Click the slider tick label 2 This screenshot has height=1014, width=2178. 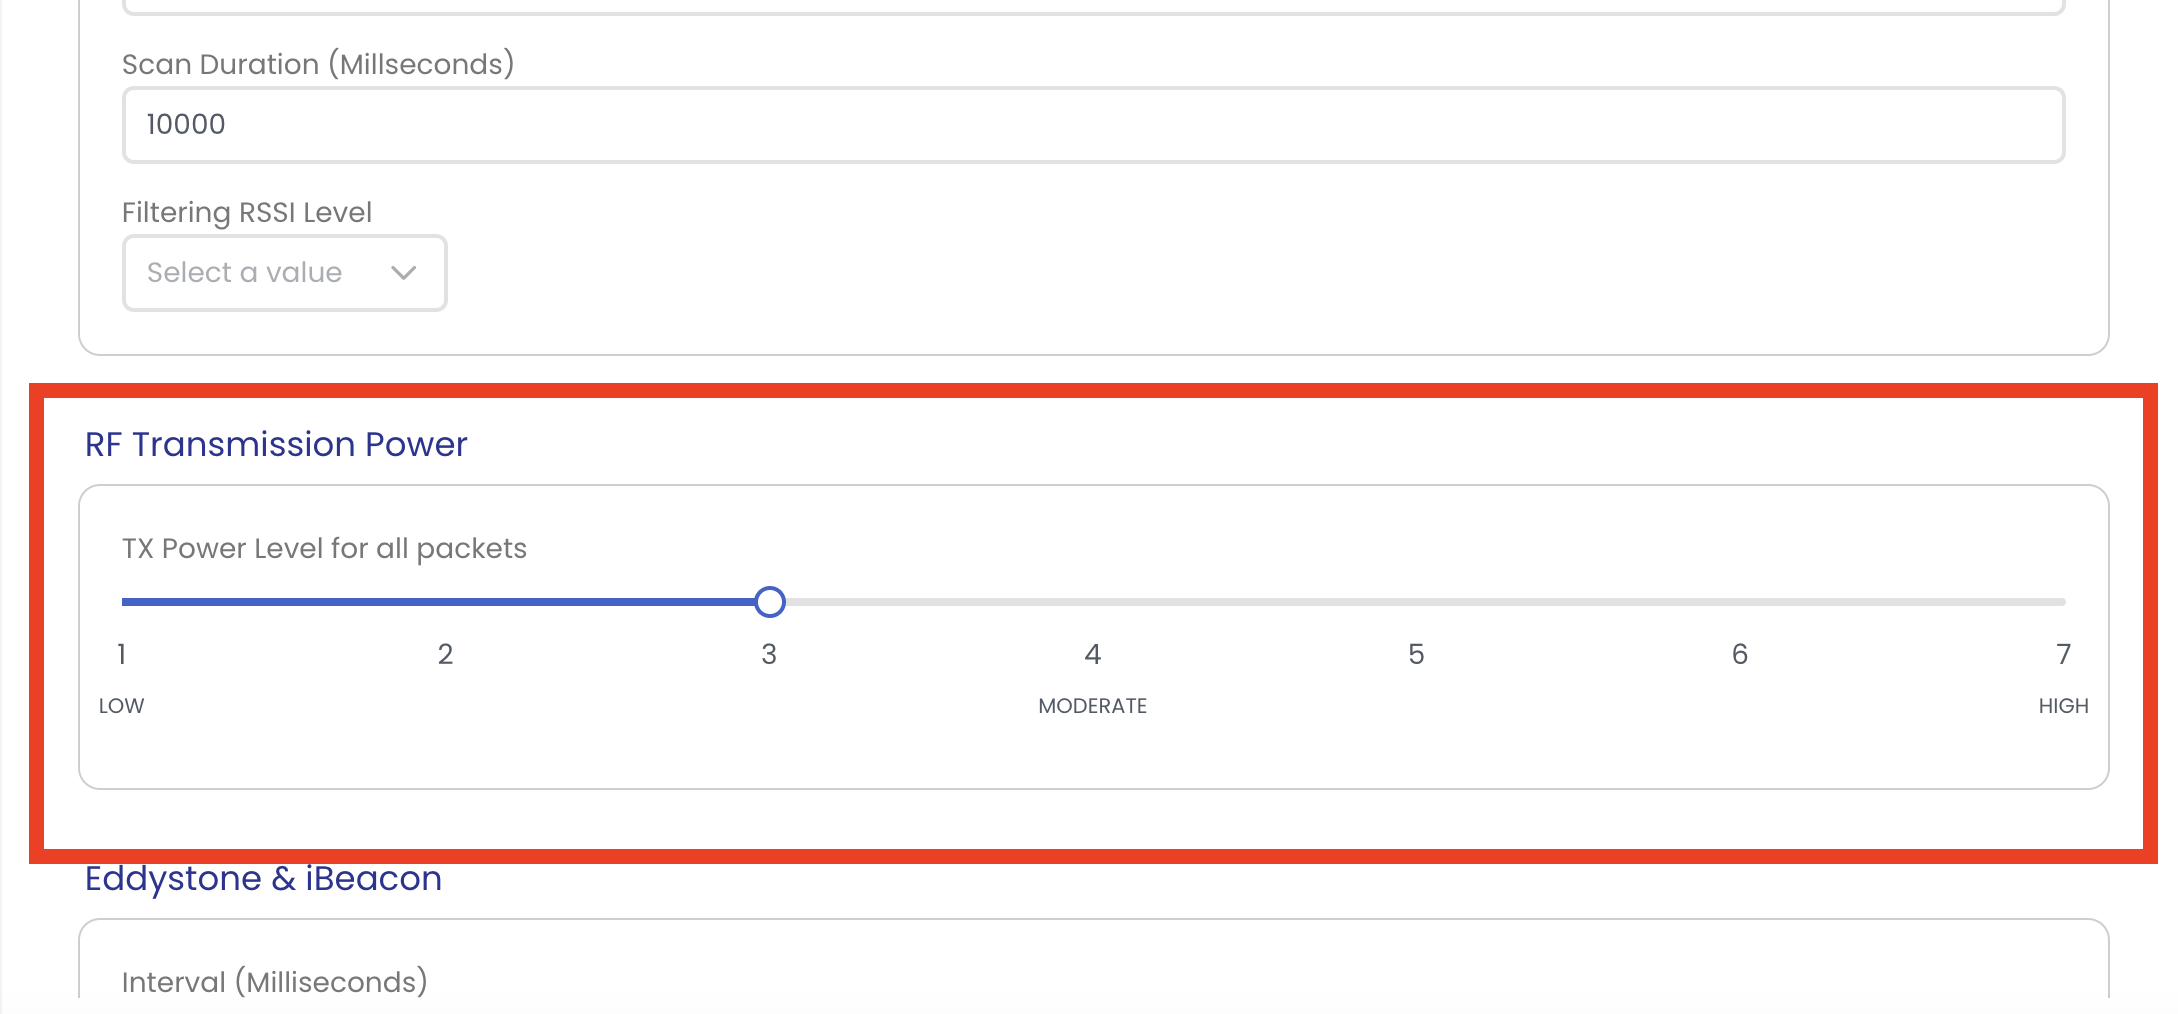(445, 654)
